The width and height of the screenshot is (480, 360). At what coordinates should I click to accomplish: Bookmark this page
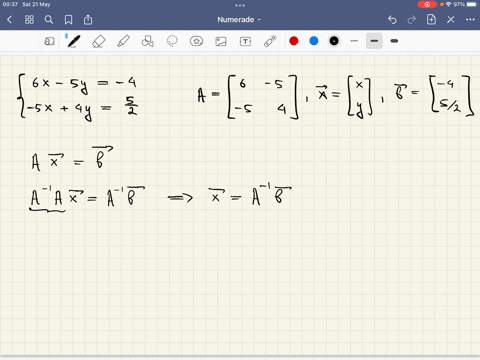pos(68,20)
